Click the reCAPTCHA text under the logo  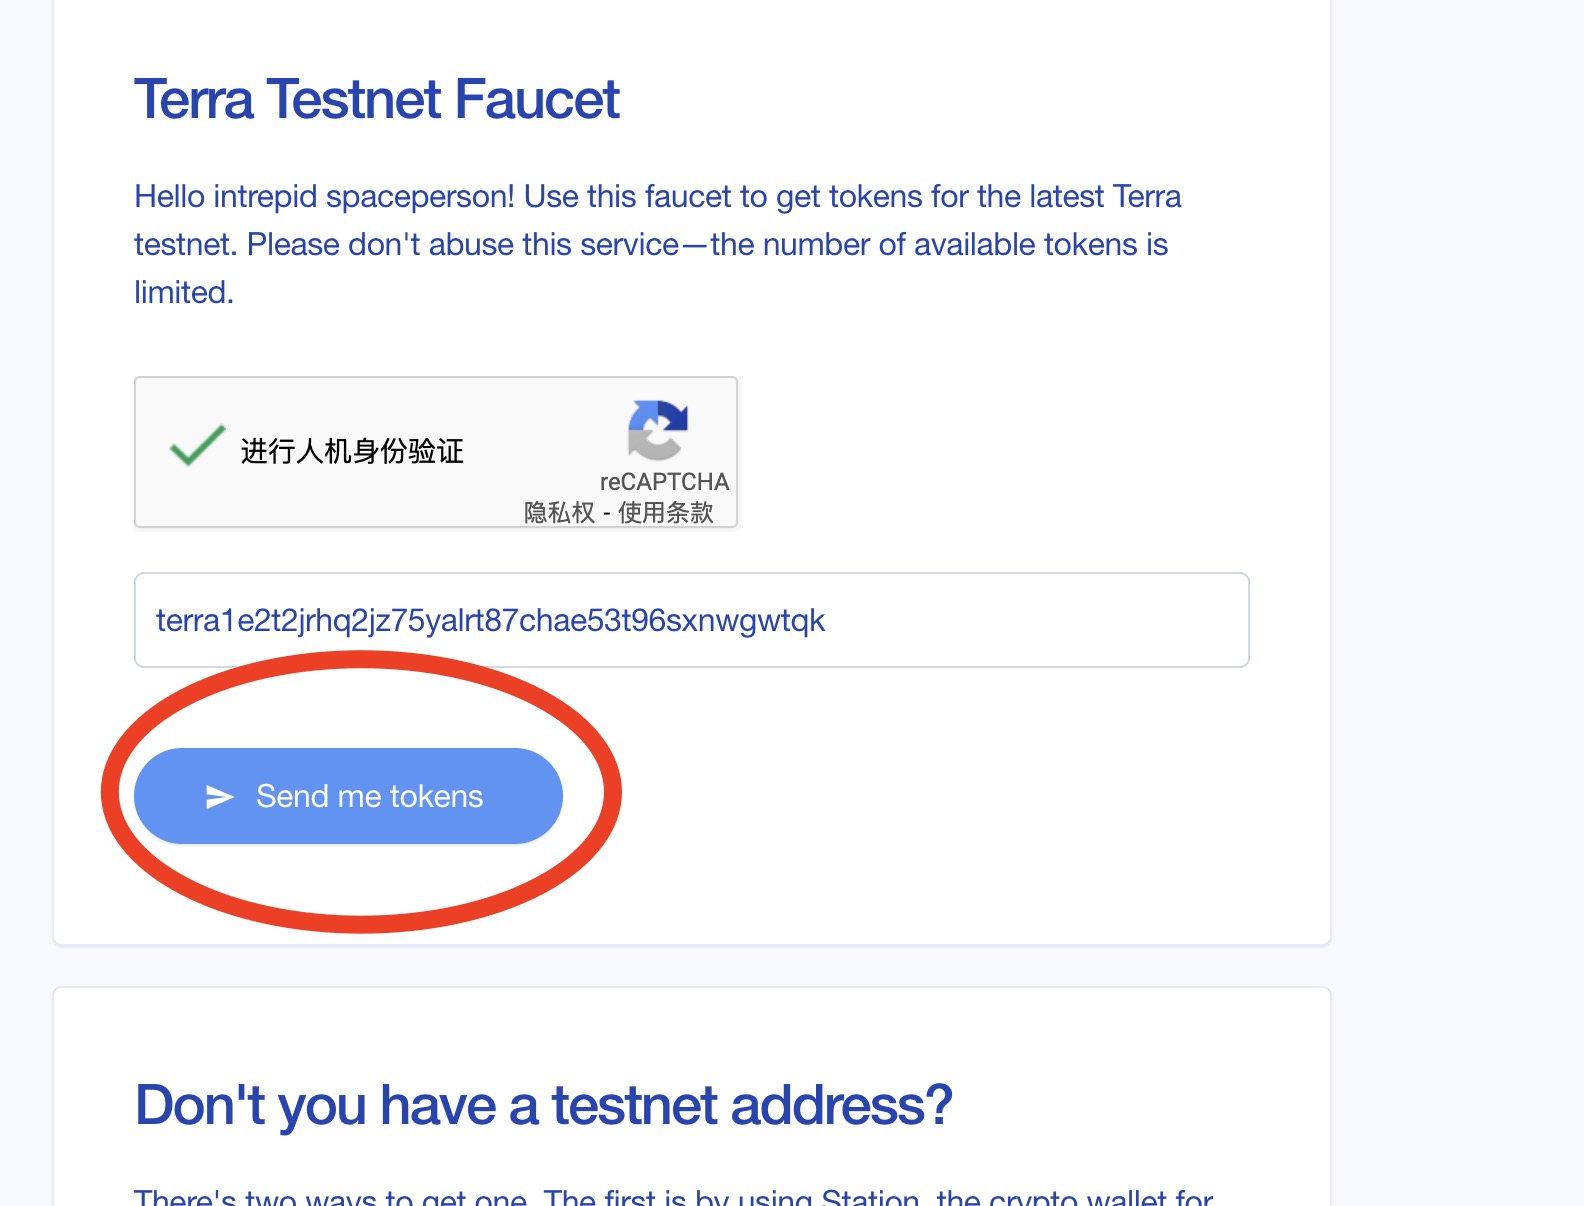pyautogui.click(x=664, y=482)
